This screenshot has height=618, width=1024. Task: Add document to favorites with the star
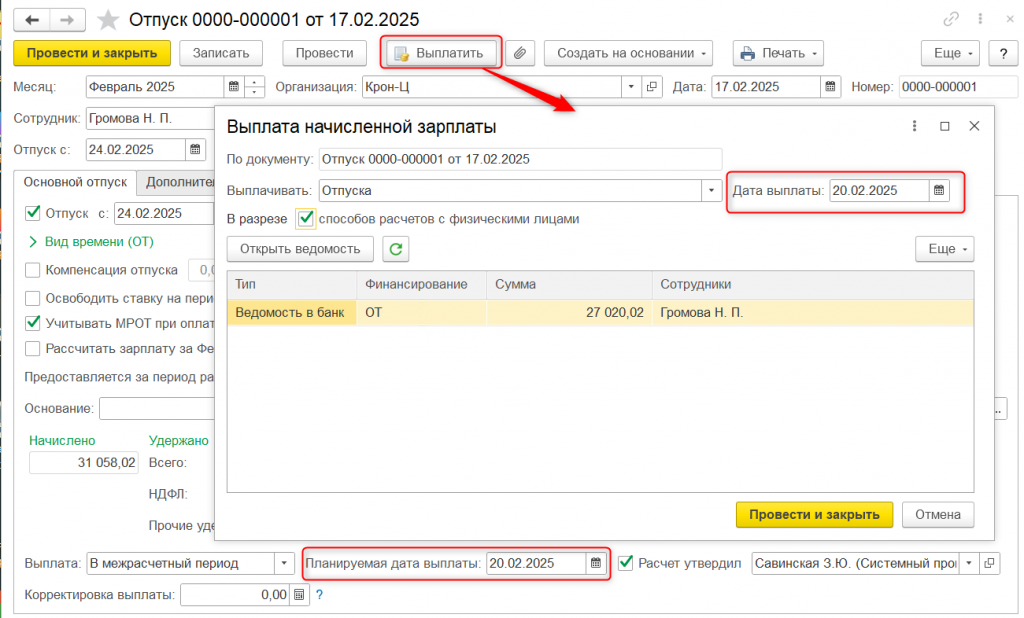(x=107, y=20)
